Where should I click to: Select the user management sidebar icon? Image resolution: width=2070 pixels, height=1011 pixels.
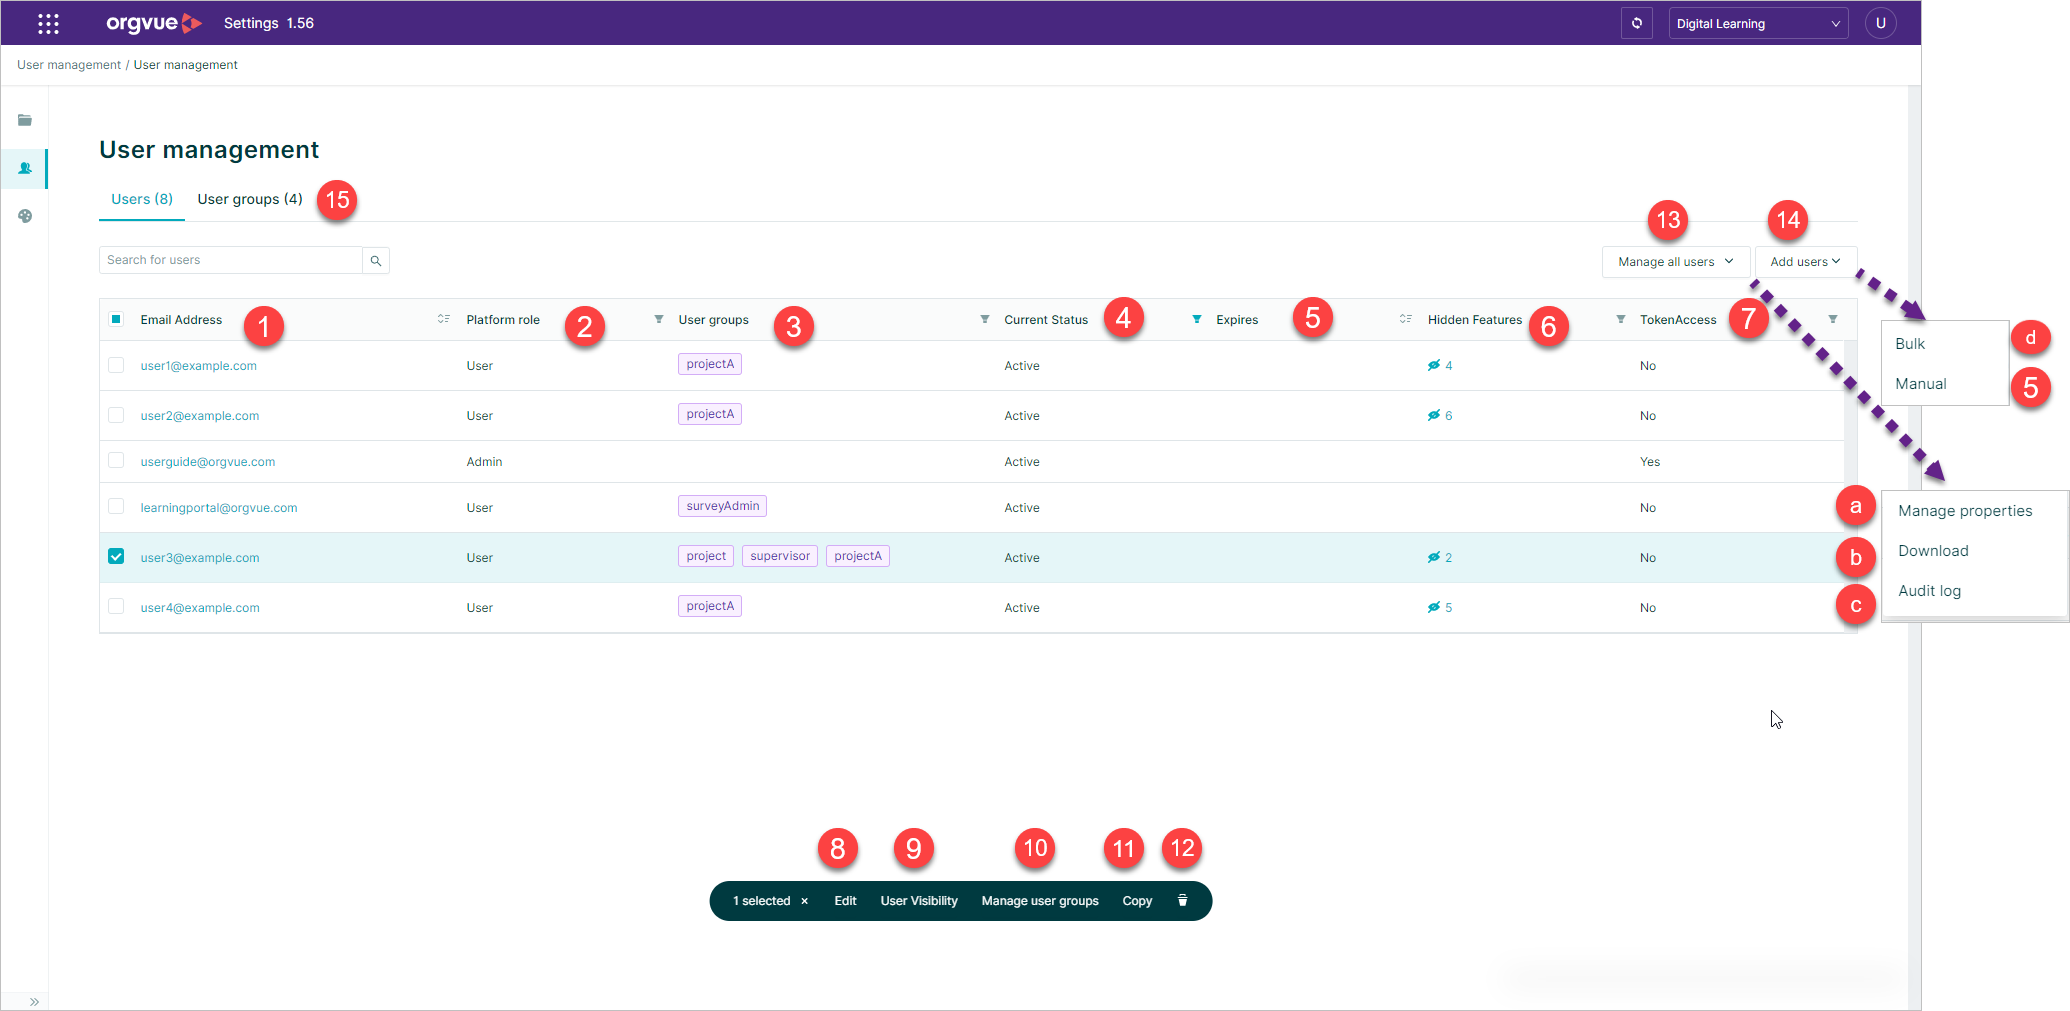click(25, 168)
